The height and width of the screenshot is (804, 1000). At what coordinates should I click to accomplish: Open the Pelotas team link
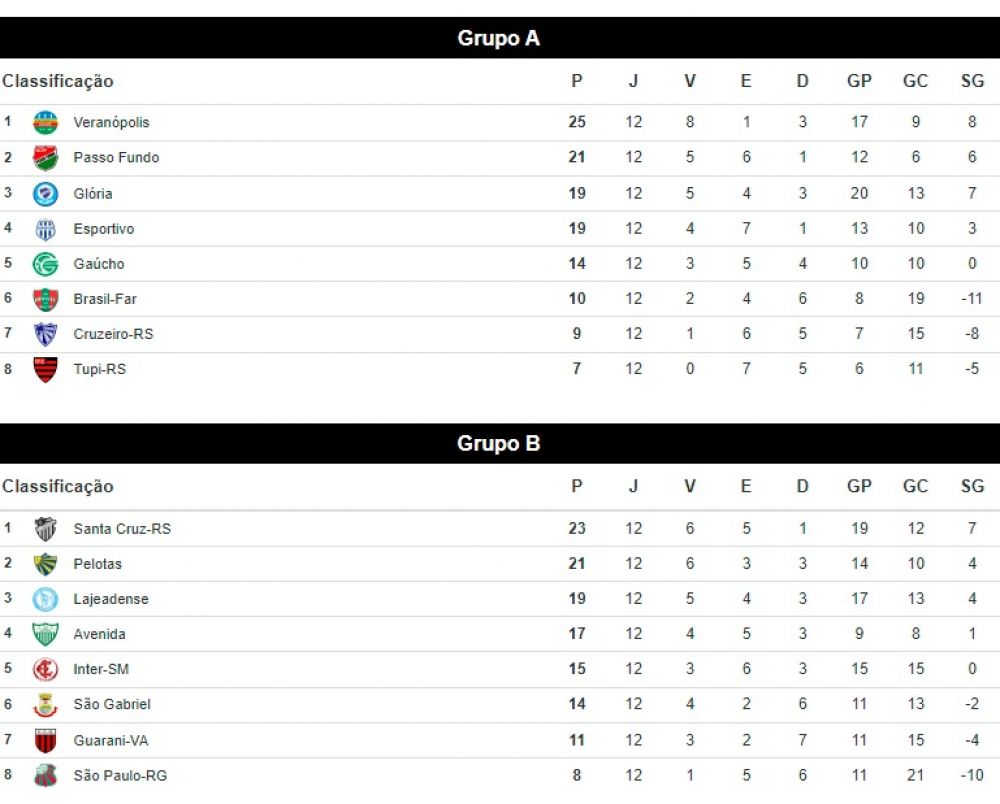click(97, 564)
